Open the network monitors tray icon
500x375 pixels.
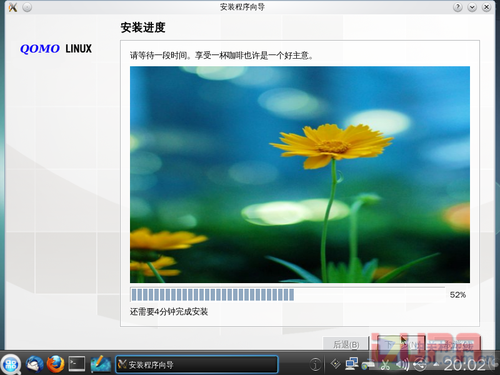pos(352,364)
